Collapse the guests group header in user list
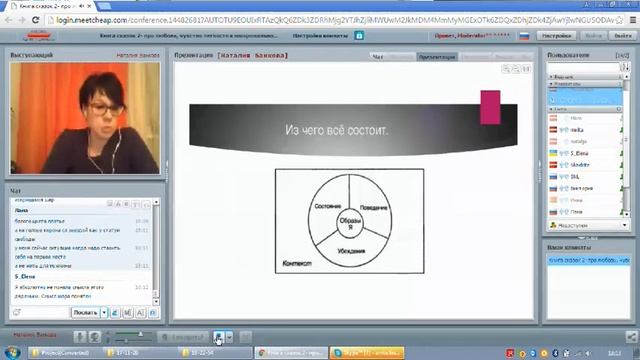640x360 pixels. pos(585,109)
